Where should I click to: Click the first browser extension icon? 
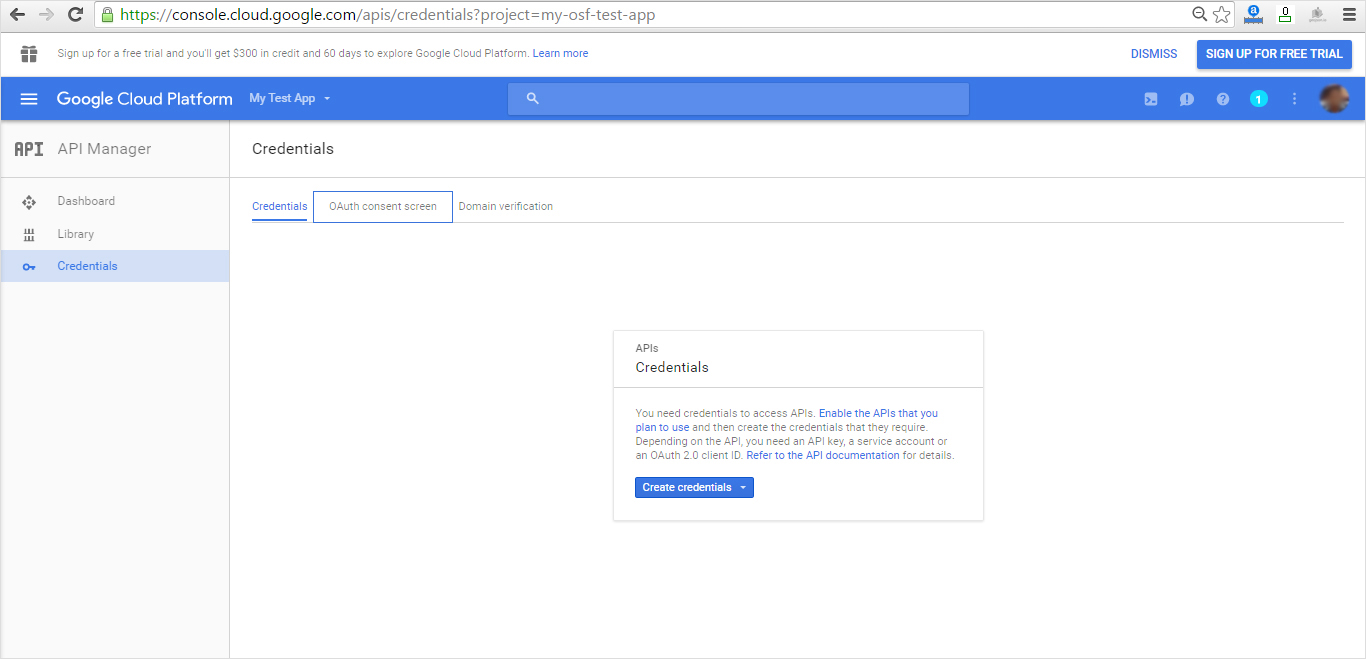tap(1253, 14)
